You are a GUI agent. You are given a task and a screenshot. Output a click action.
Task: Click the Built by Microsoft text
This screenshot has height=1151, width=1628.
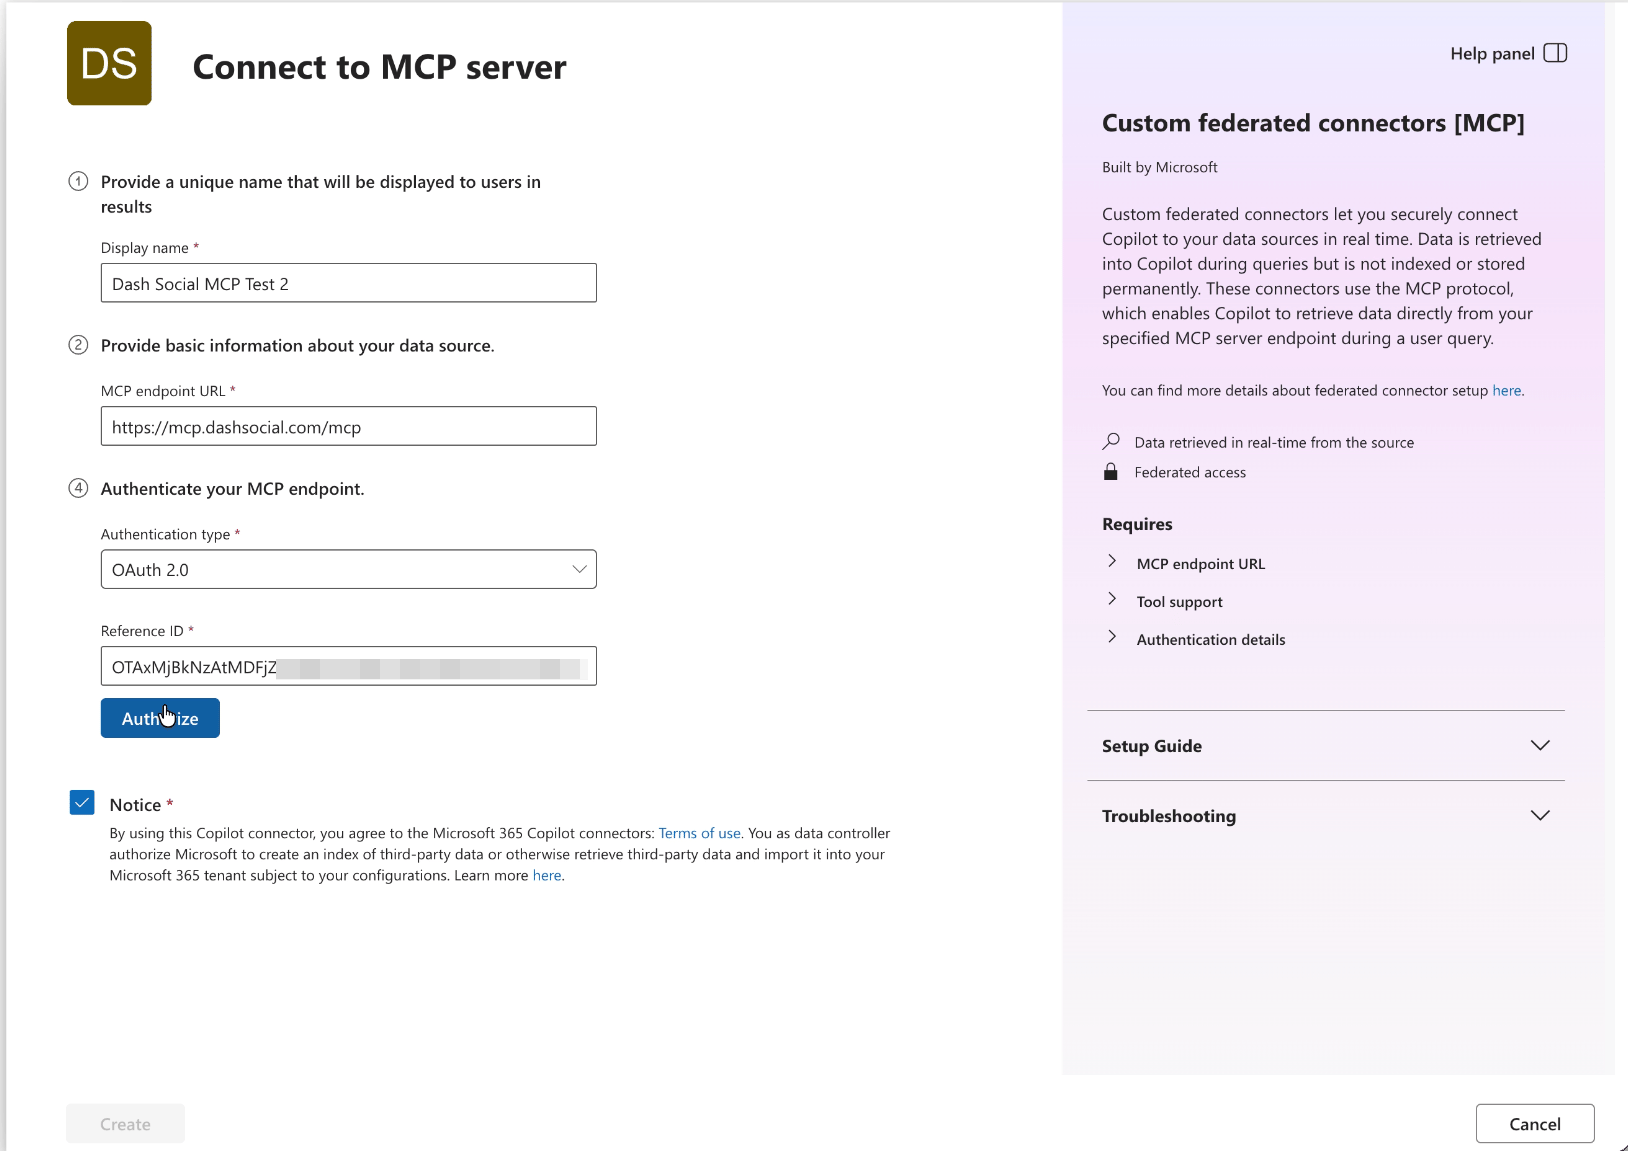coord(1159,167)
